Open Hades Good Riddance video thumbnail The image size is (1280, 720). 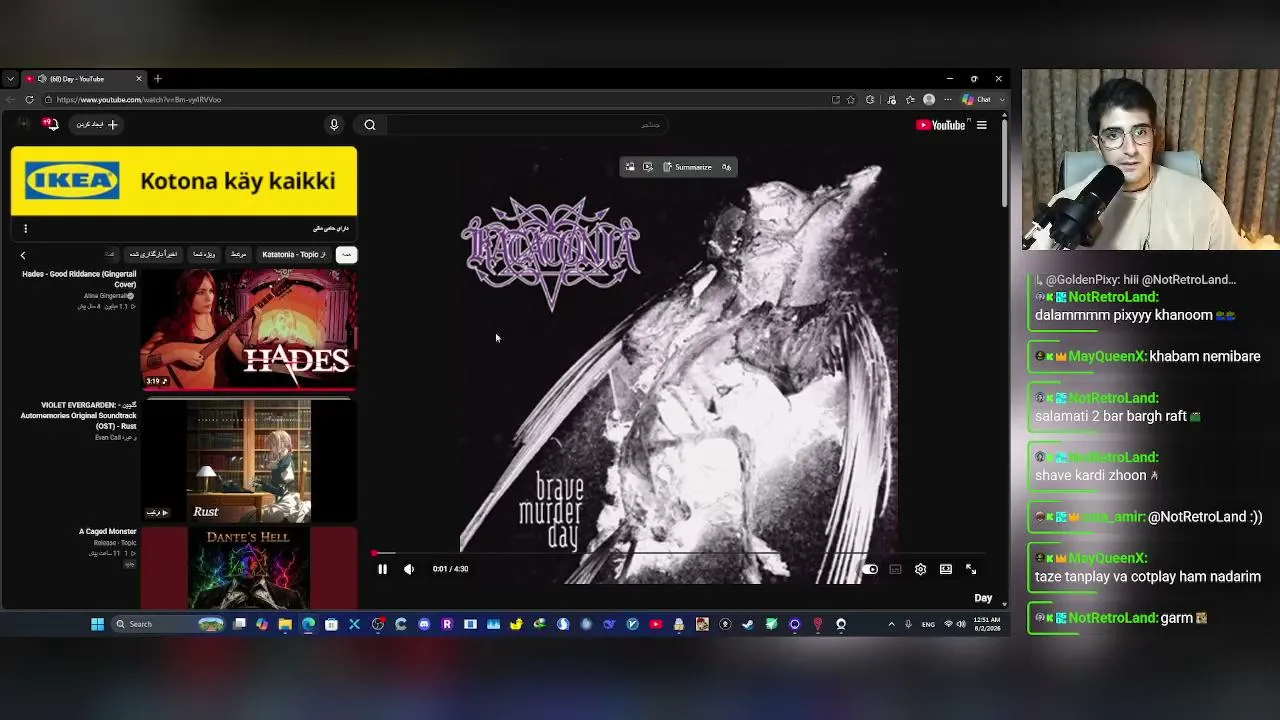(249, 329)
